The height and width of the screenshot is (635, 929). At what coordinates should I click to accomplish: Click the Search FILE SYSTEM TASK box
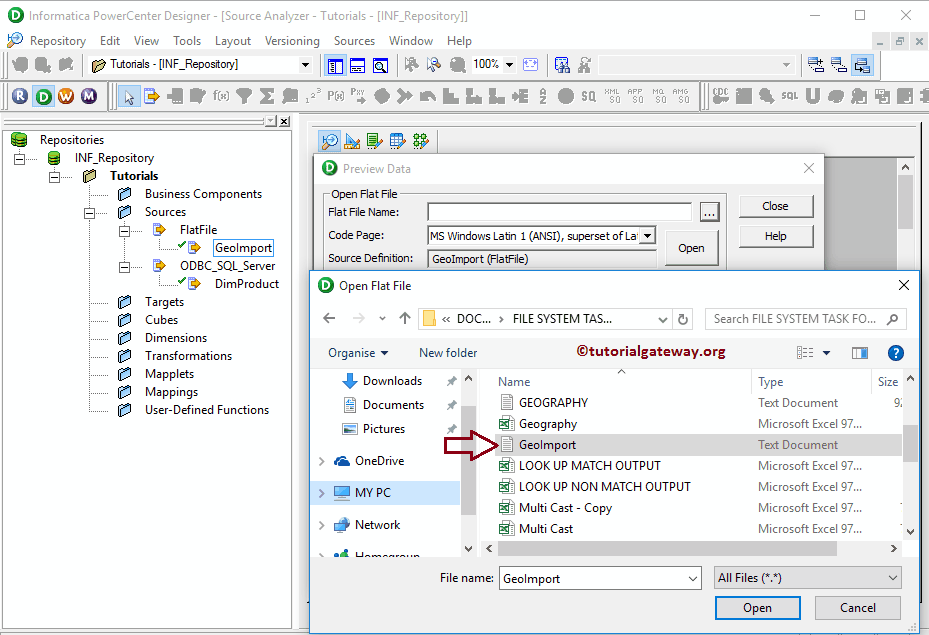(x=805, y=319)
